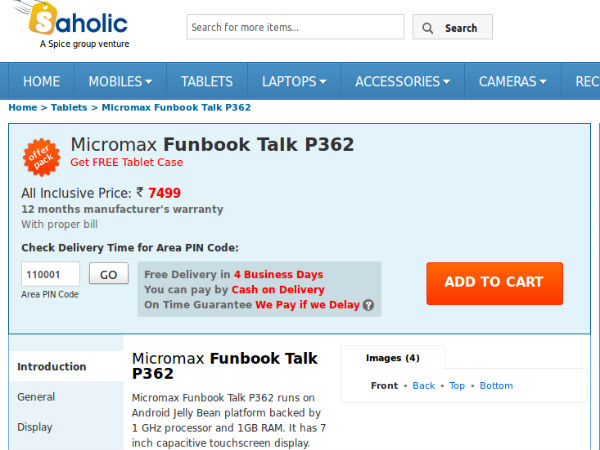
Task: Focus the search for more items field
Action: (295, 27)
